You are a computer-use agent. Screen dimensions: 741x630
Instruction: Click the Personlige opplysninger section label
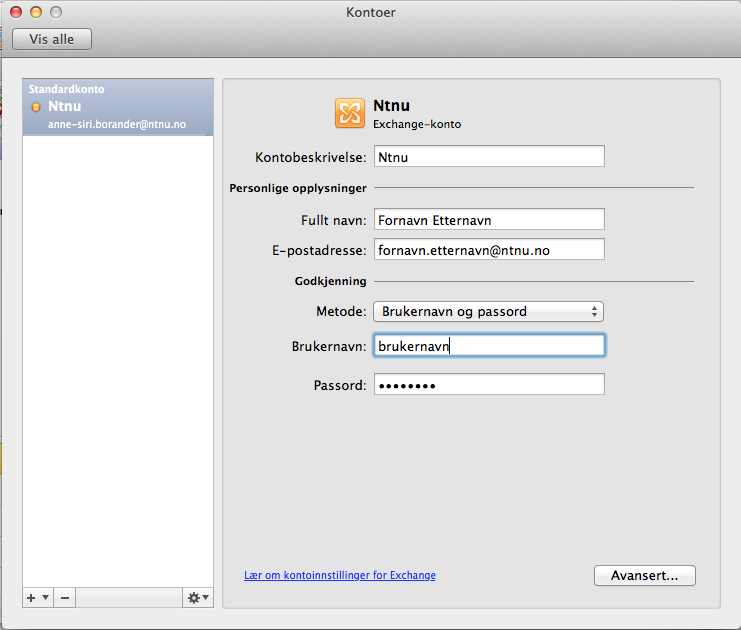point(298,188)
